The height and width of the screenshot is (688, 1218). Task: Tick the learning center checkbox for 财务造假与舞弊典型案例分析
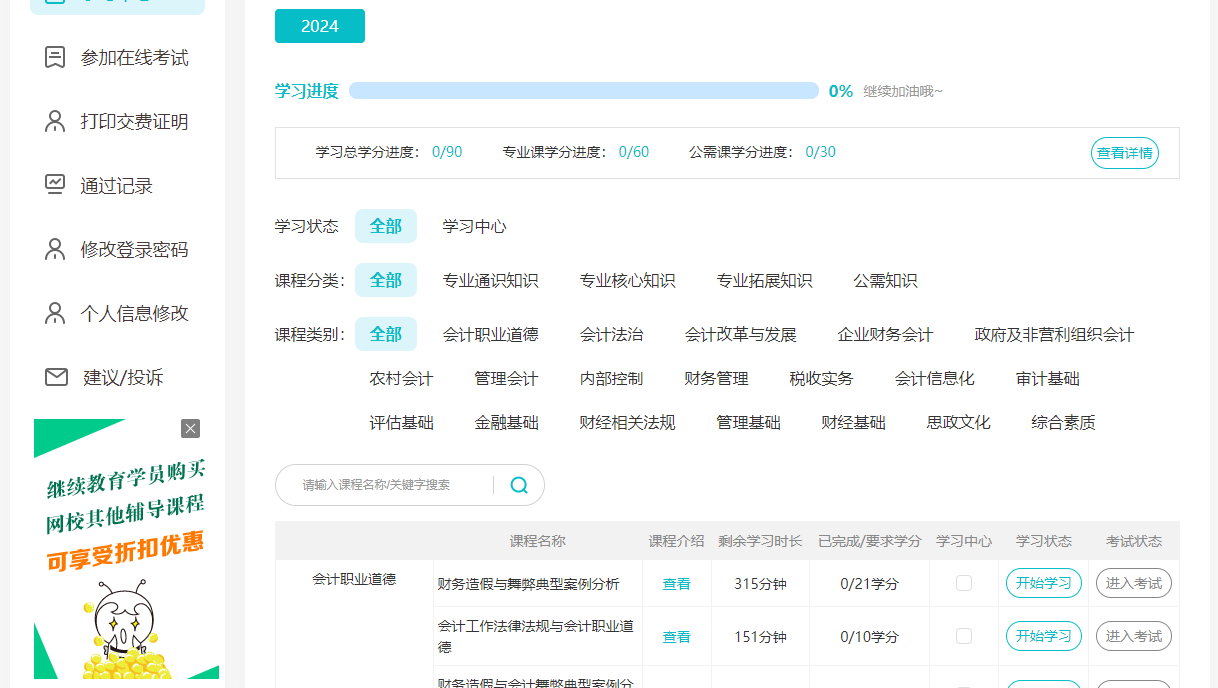pos(964,583)
